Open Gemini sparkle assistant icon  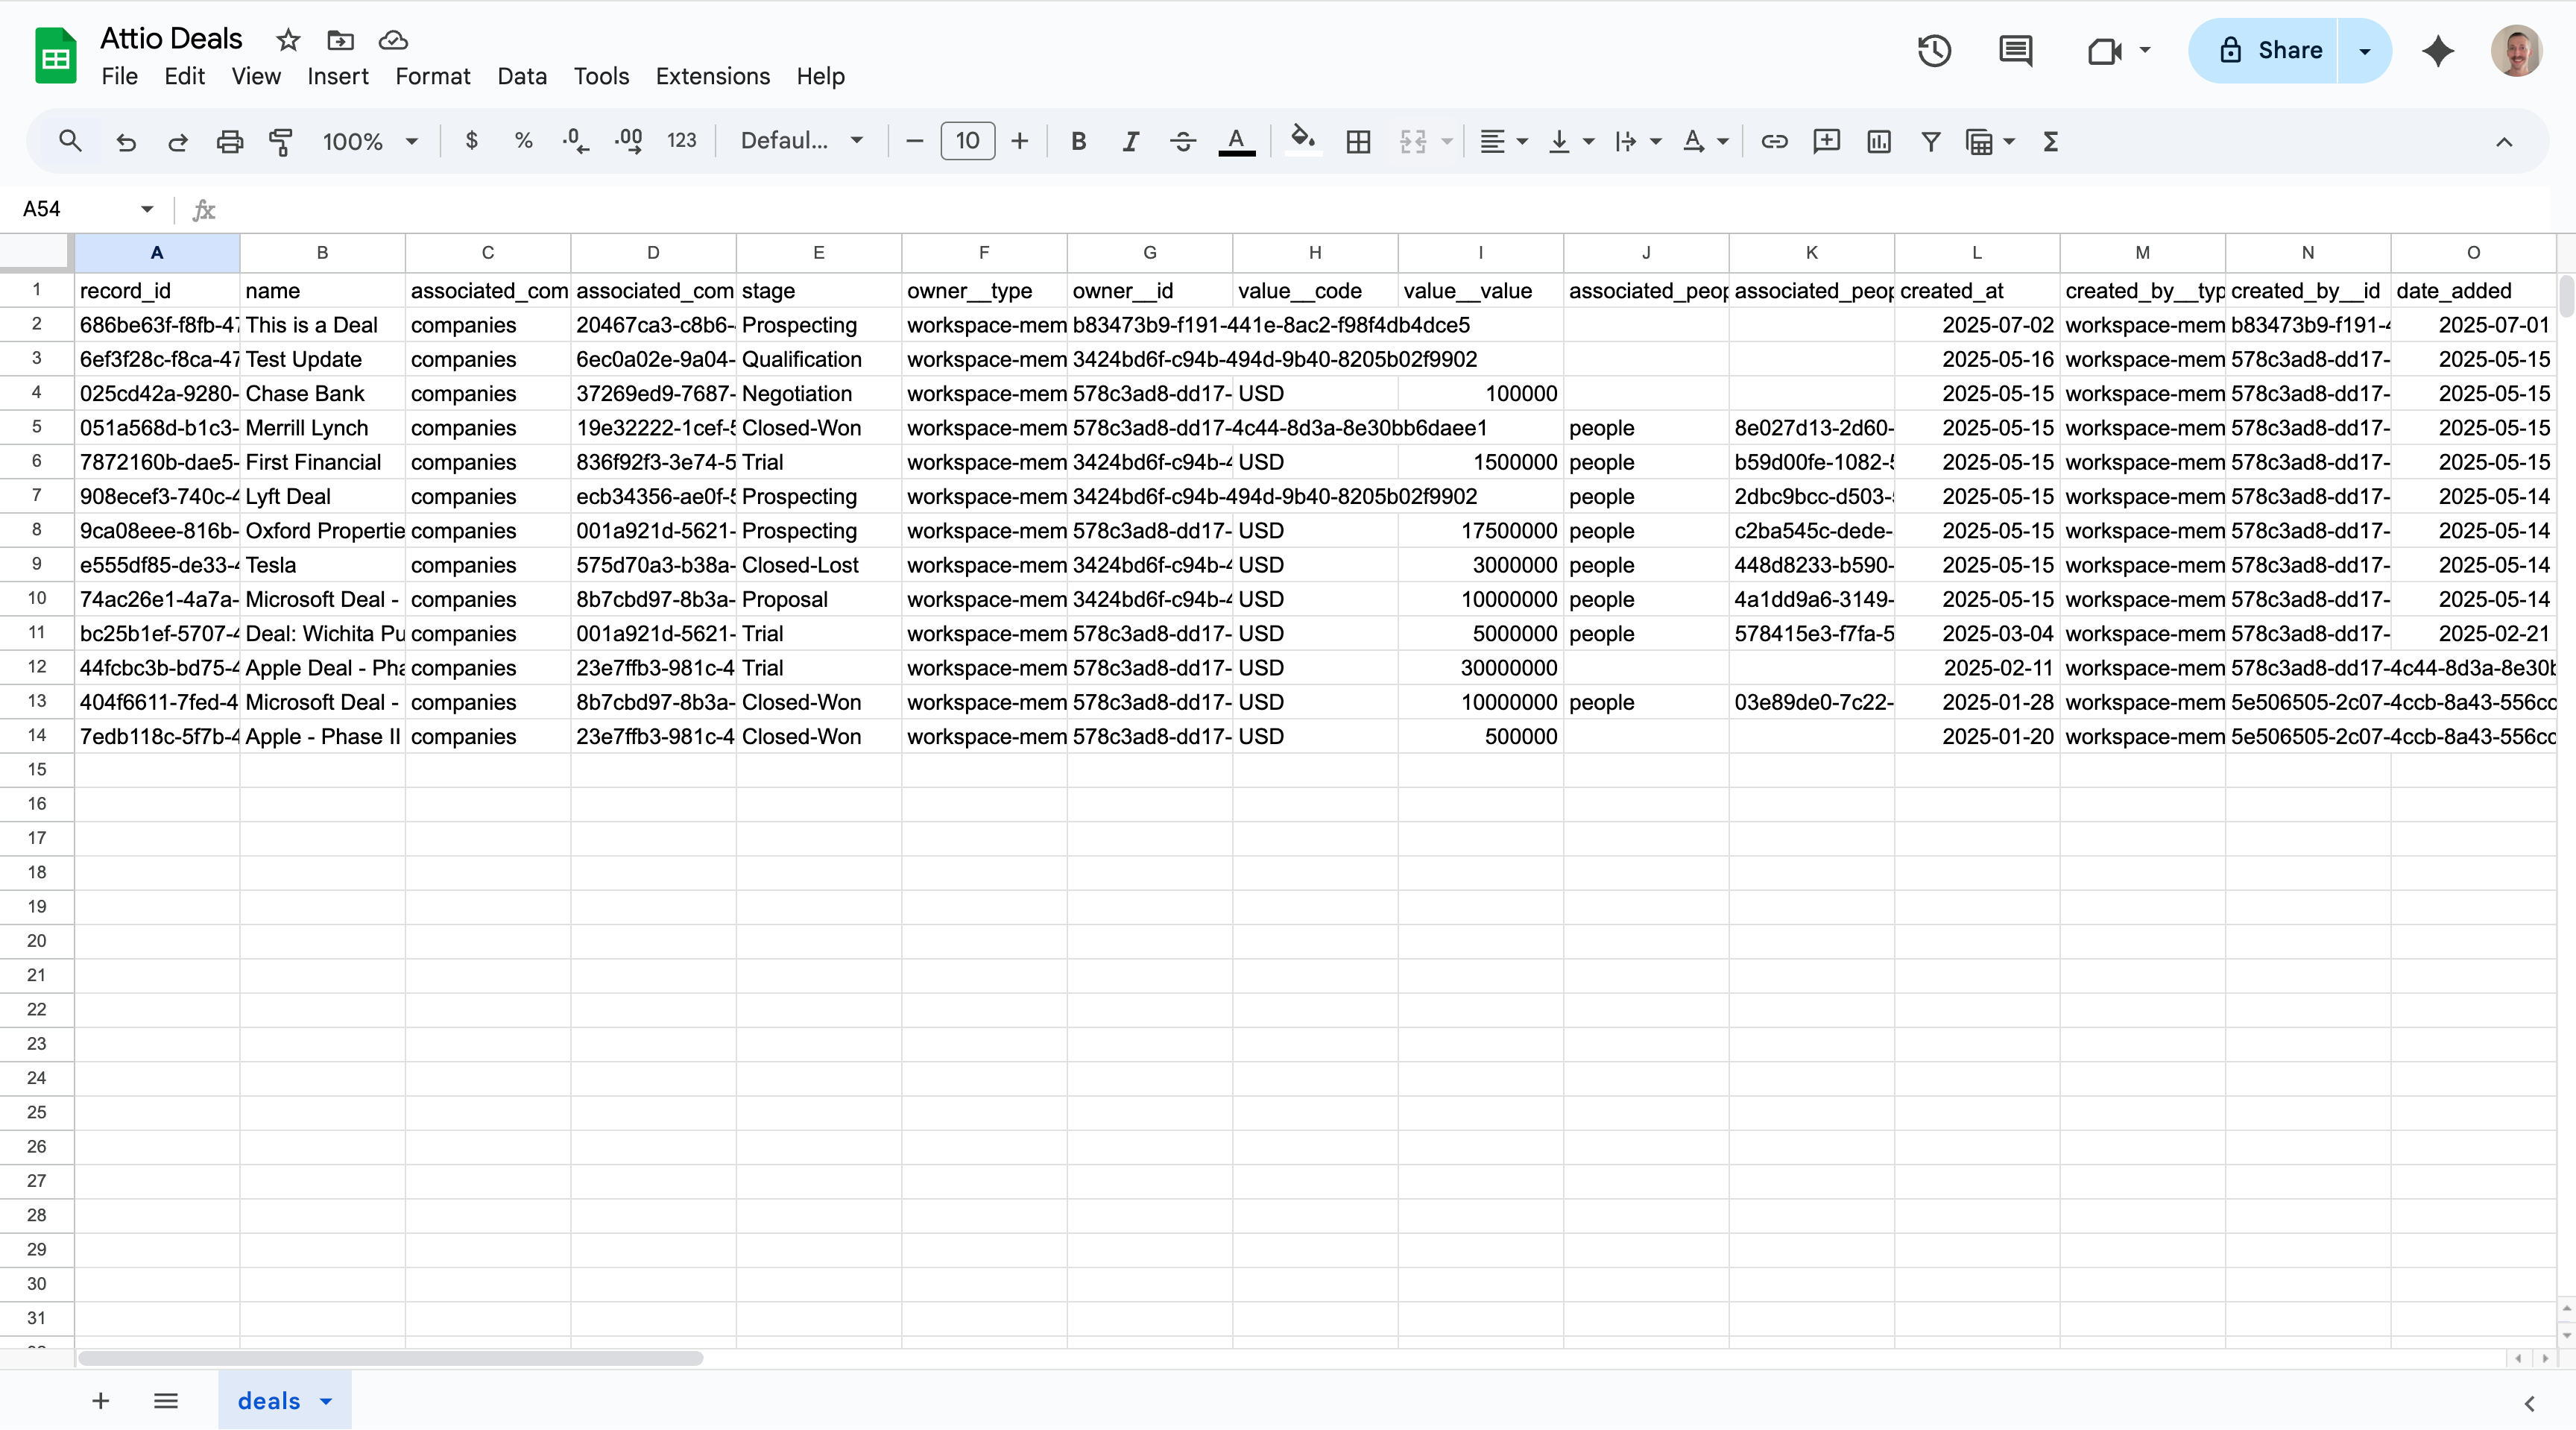(x=2438, y=50)
